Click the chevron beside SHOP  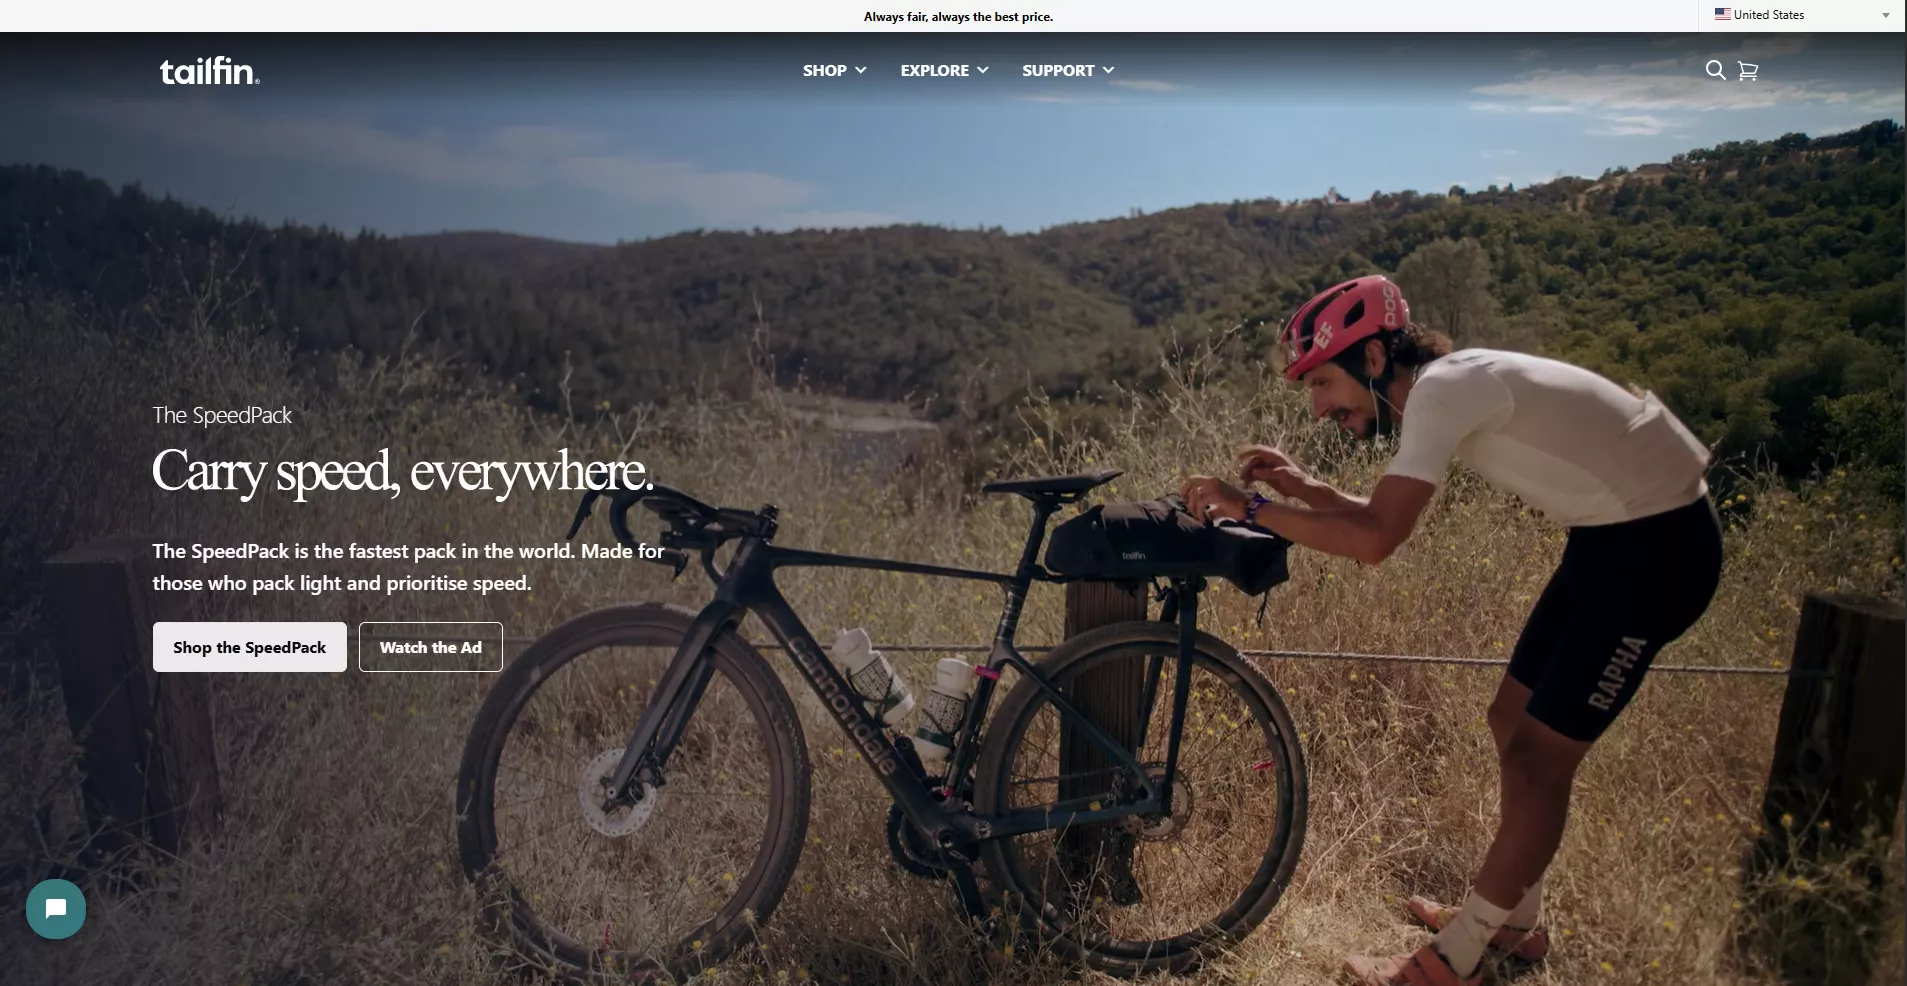860,70
